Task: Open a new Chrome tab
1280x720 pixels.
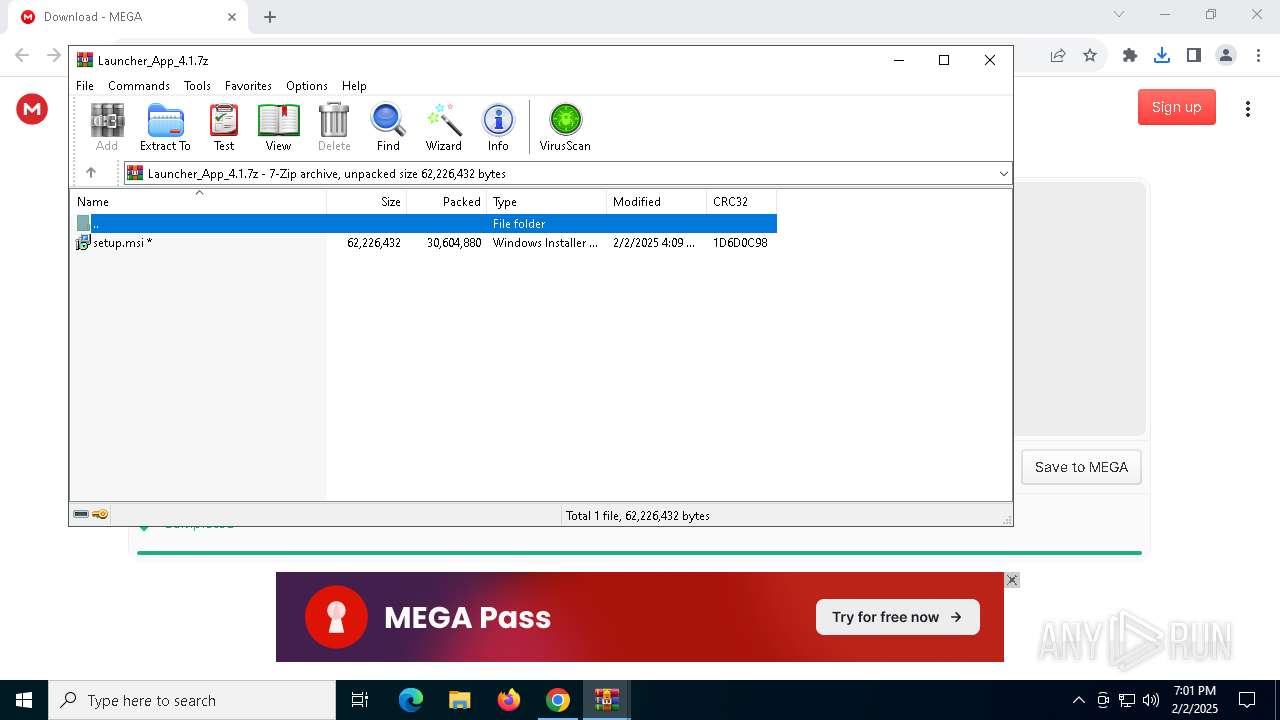Action: coord(270,17)
